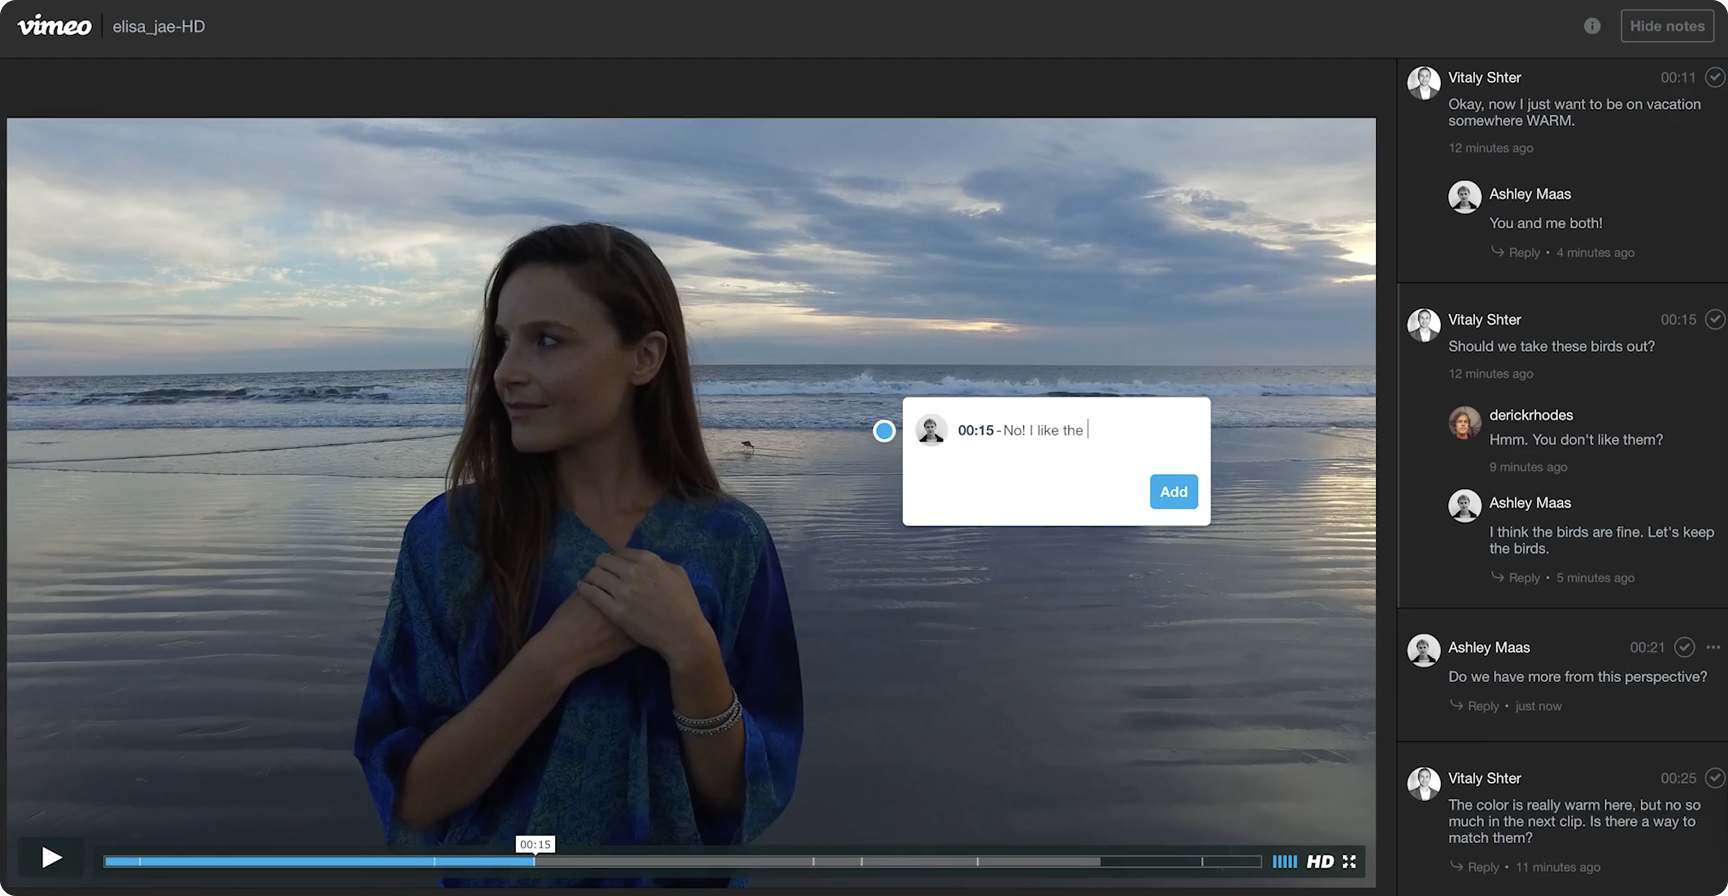Click the blue note marker dot on video

884,431
